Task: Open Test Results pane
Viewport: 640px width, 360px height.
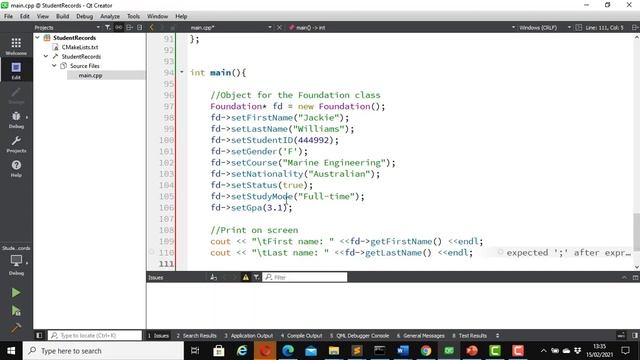Action: 469,336
